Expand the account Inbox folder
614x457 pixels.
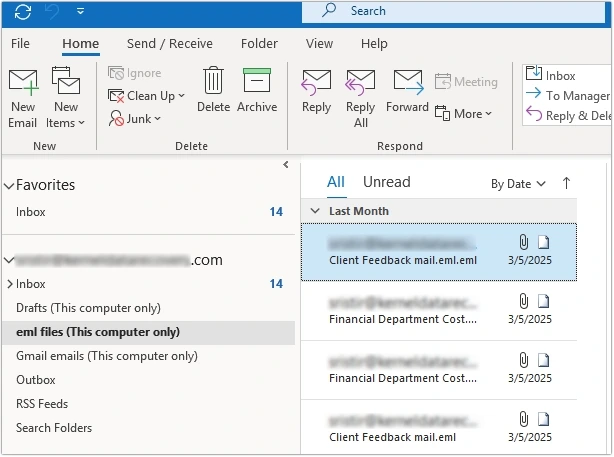click(x=10, y=284)
